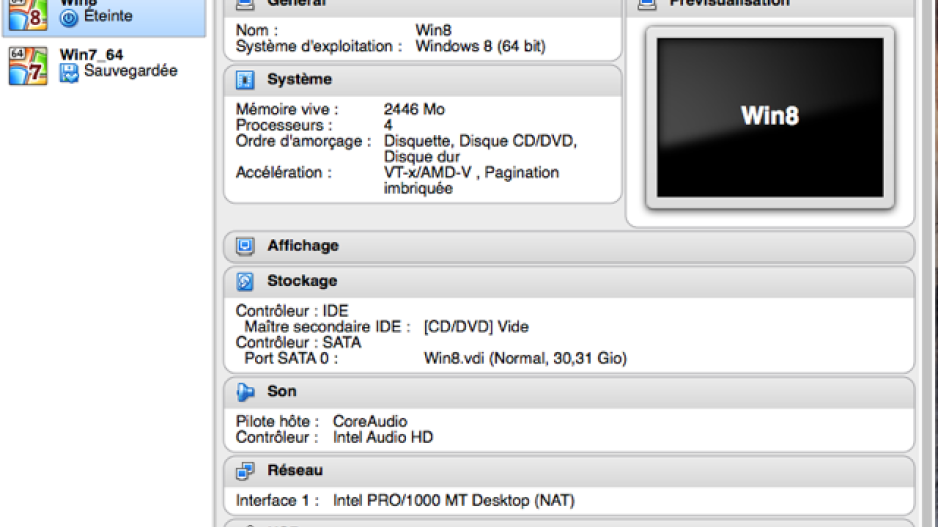Viewport: 938px width, 527px height.
Task: Open the Stockage section header
Action: point(569,282)
